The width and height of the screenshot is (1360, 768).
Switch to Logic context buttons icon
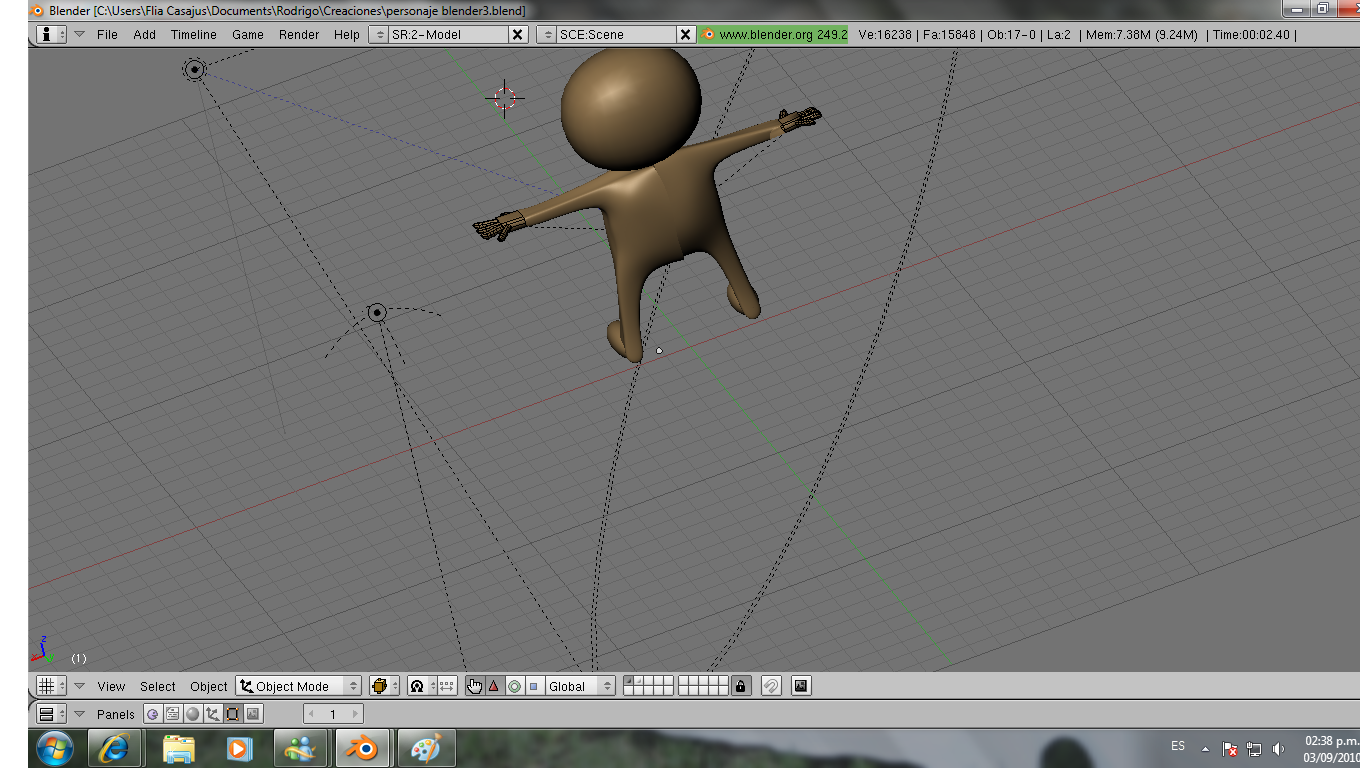click(x=153, y=714)
